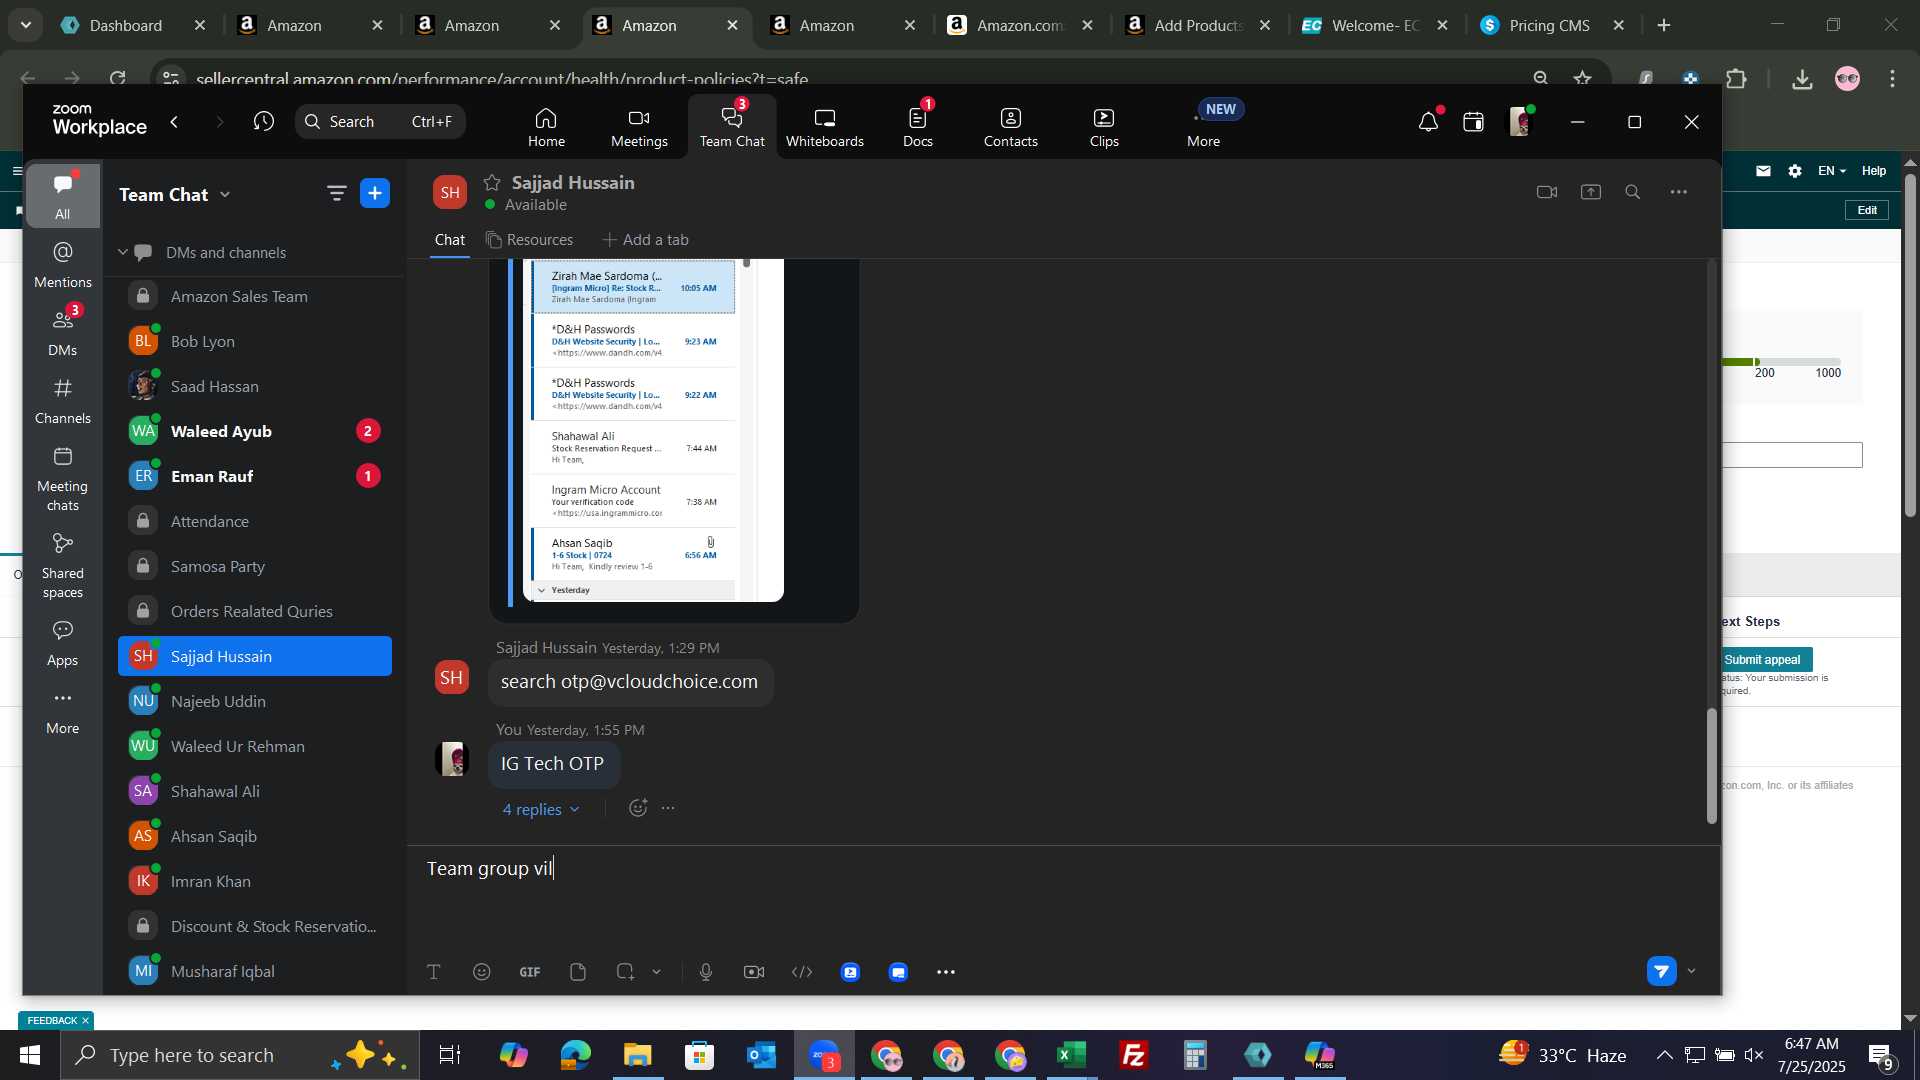Viewport: 1920px width, 1080px height.
Task: Open Najeeb Uddin chat
Action: click(x=255, y=702)
